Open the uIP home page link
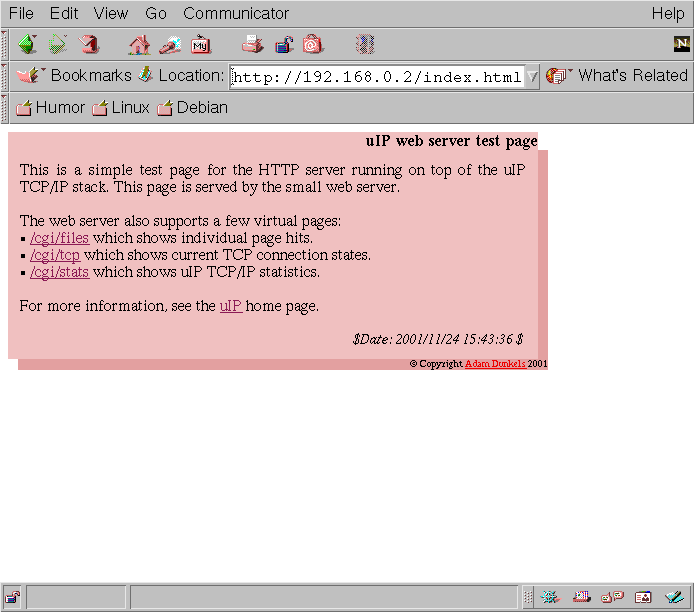This screenshot has width=694, height=612. [x=231, y=306]
